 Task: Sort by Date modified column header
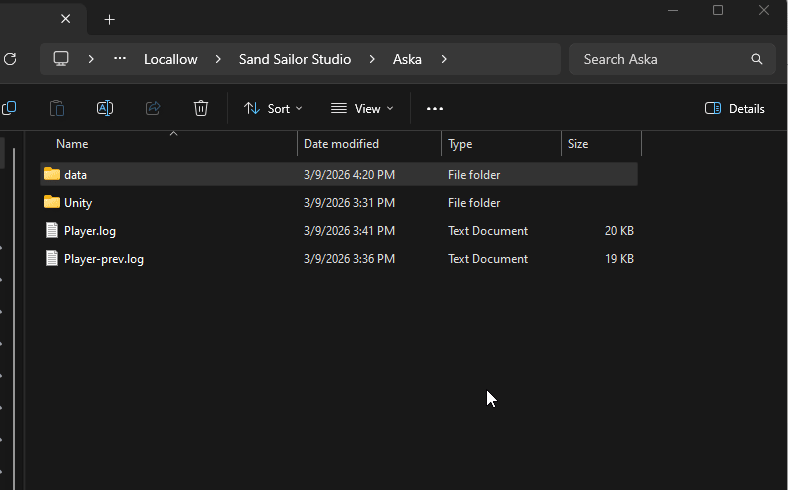point(341,144)
